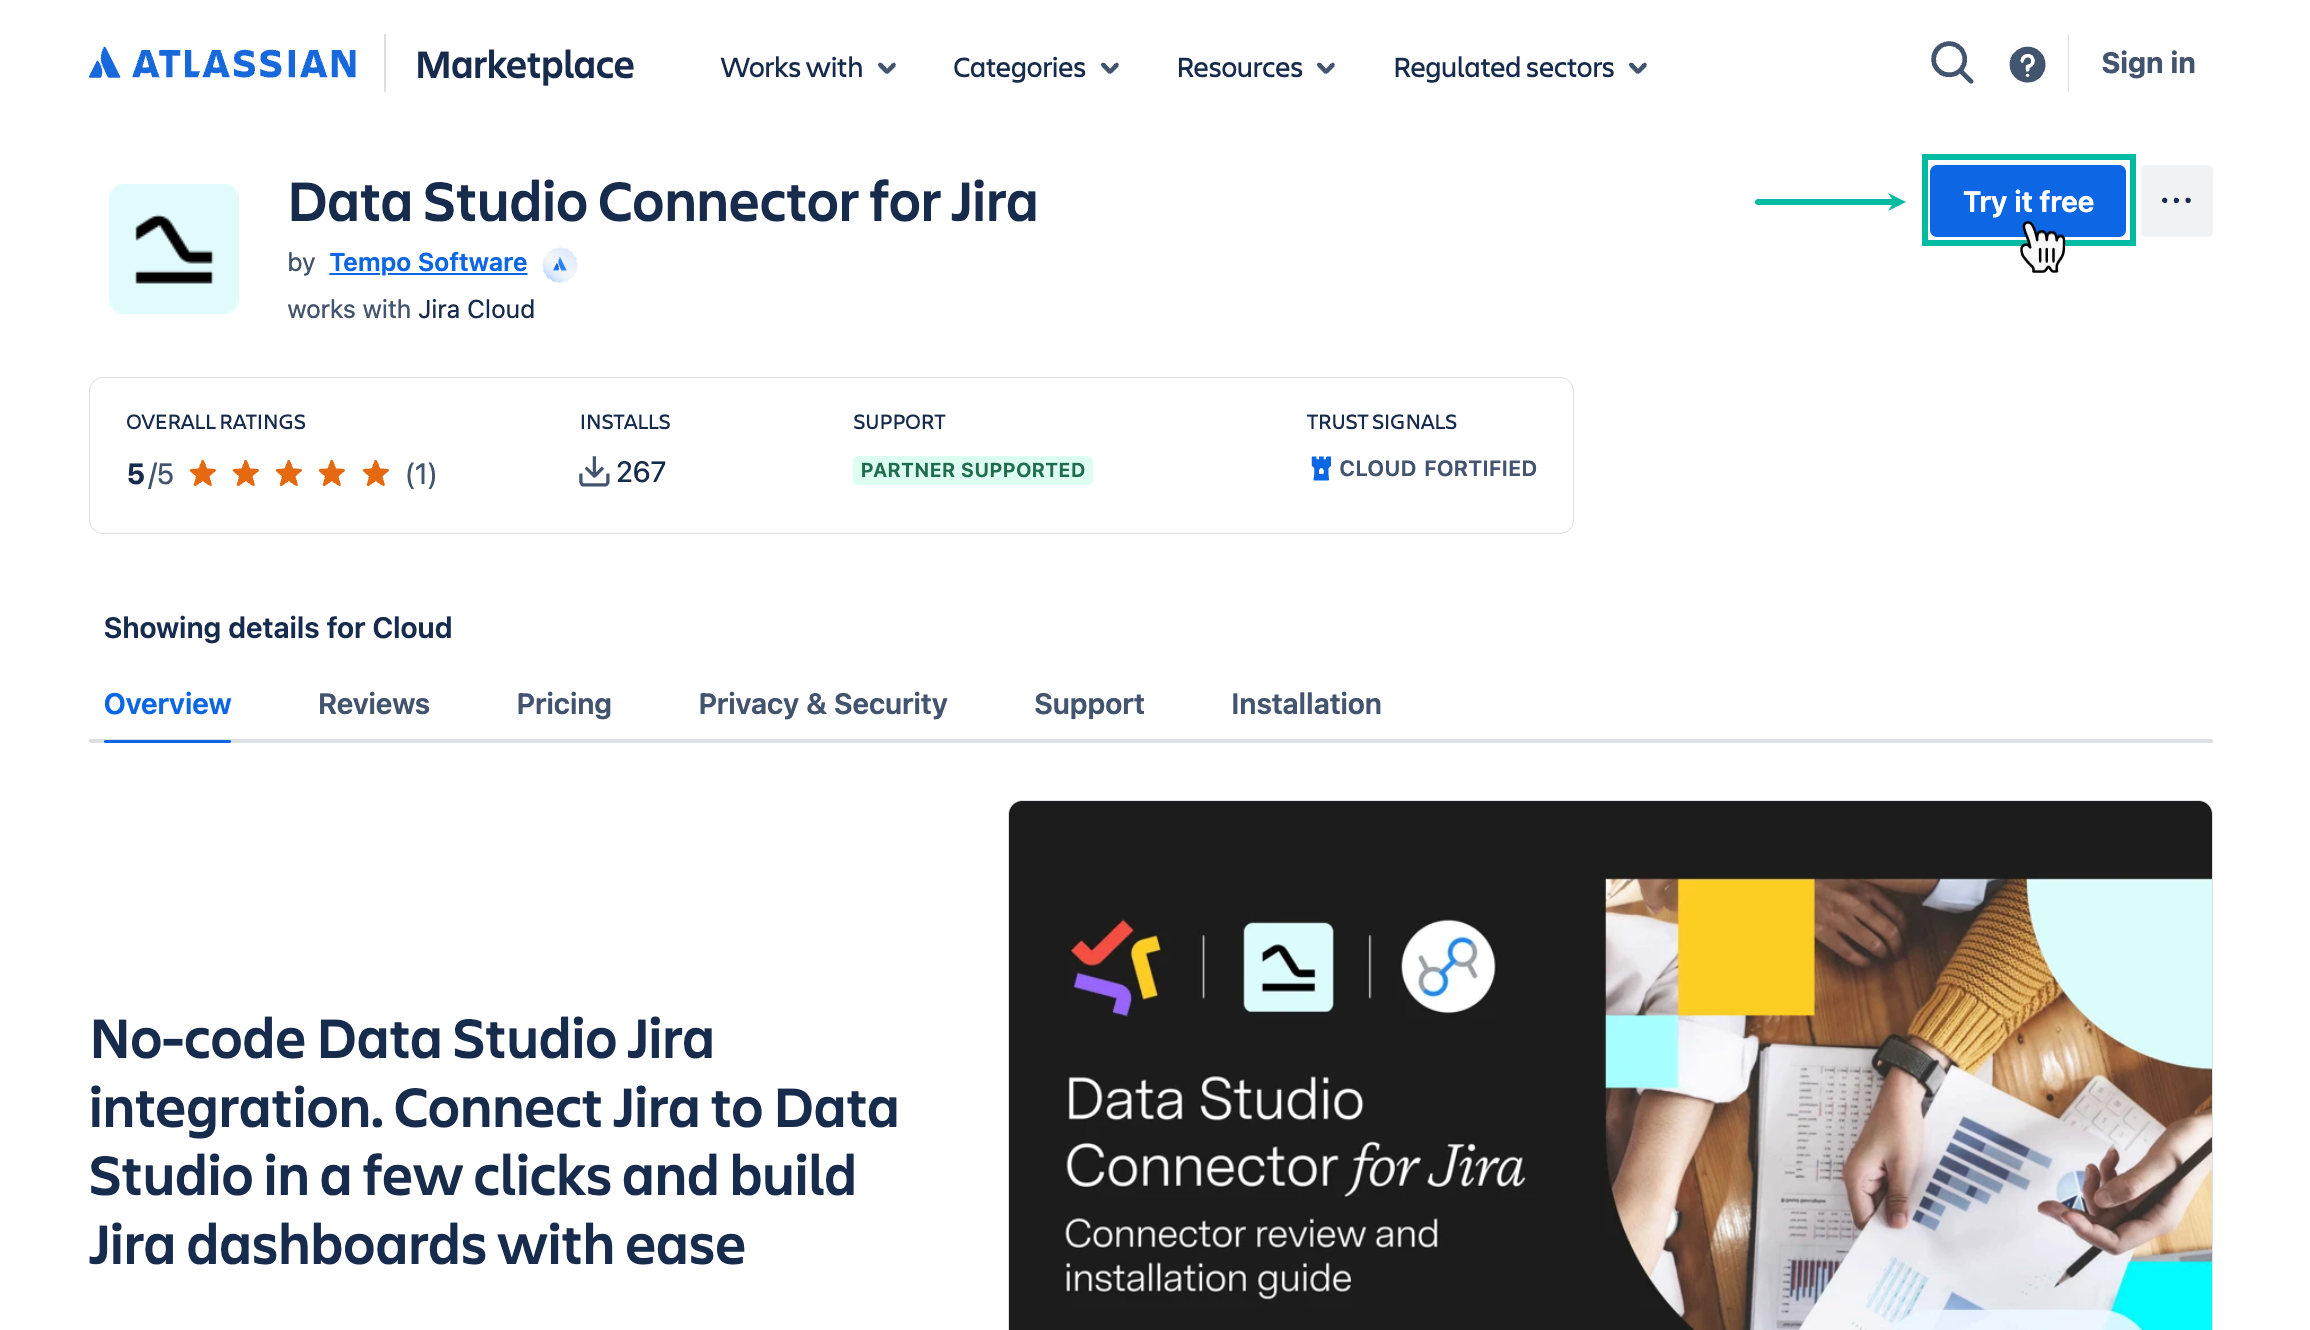Image resolution: width=2310 pixels, height=1330 pixels.
Task: Open the search magnifier icon
Action: coord(1951,63)
